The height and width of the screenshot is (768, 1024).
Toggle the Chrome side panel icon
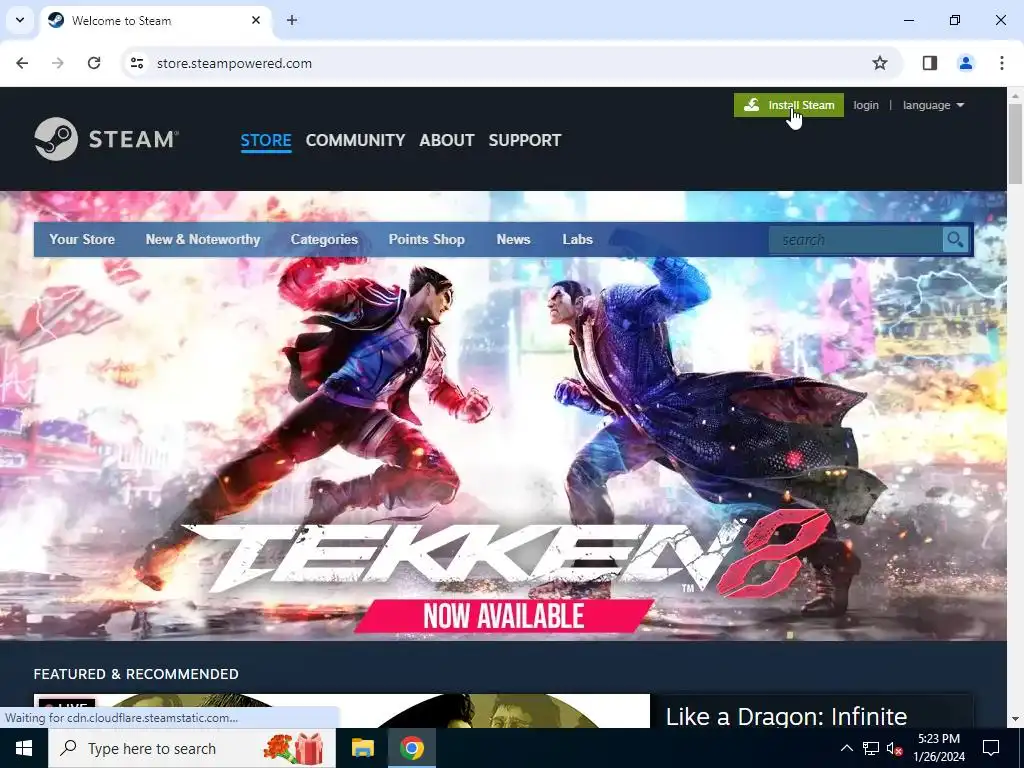[x=929, y=63]
